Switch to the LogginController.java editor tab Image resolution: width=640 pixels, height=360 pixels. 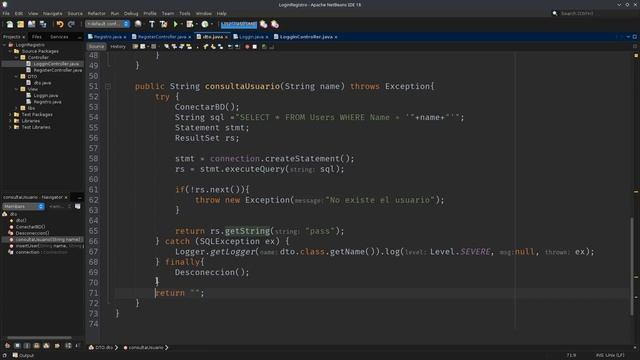pyautogui.click(x=306, y=37)
